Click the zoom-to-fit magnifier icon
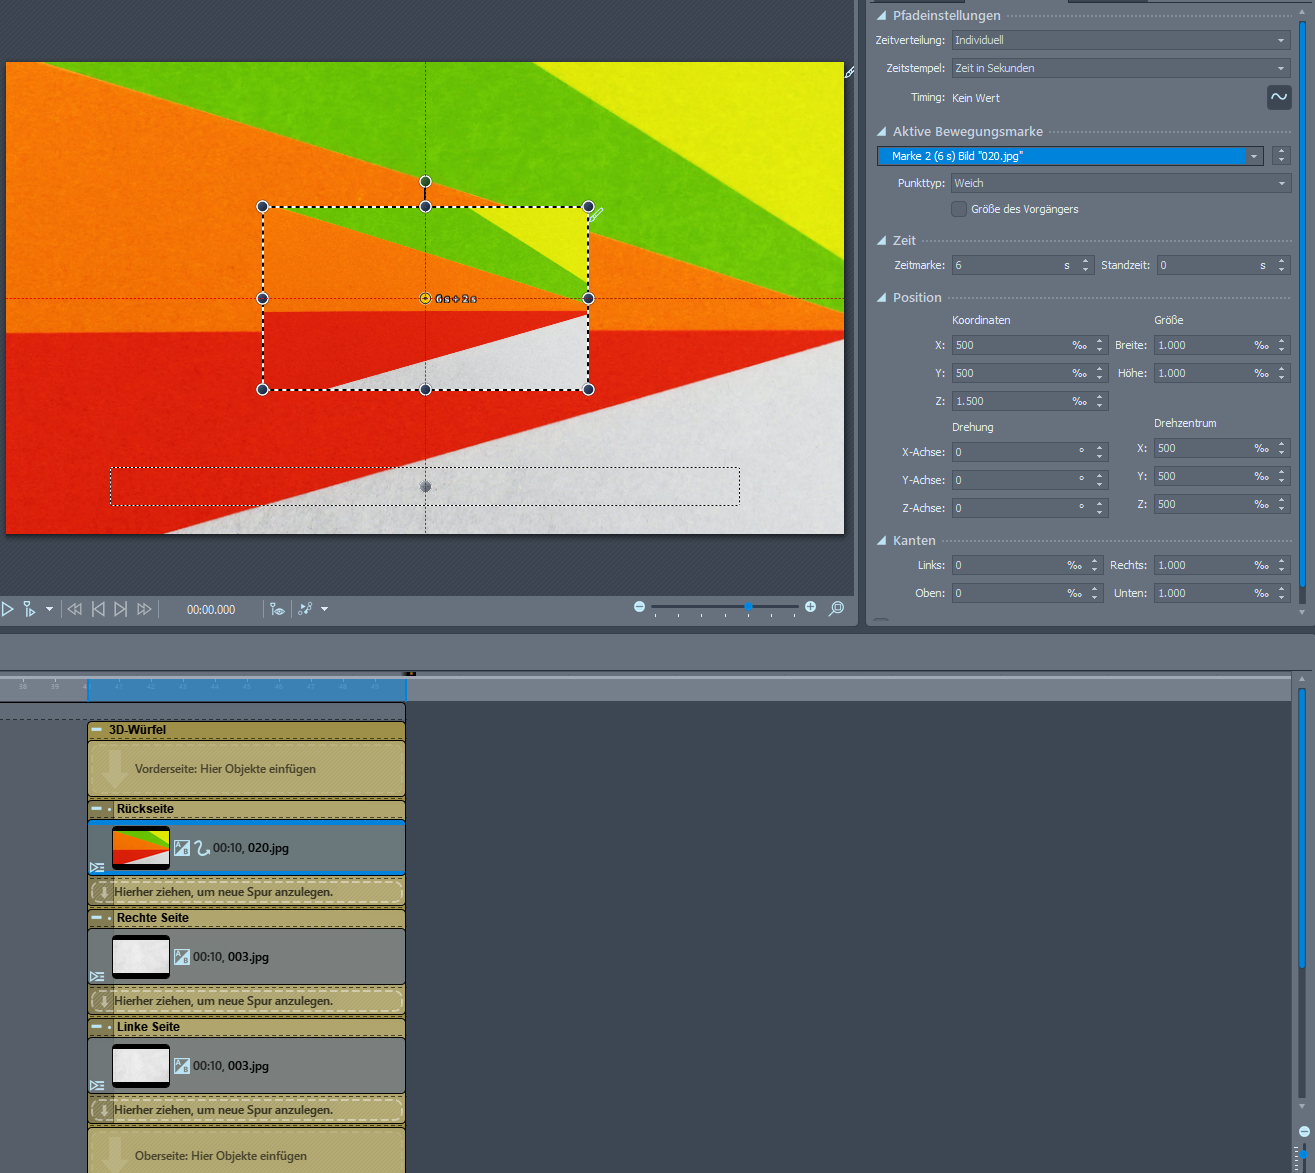 tap(837, 608)
